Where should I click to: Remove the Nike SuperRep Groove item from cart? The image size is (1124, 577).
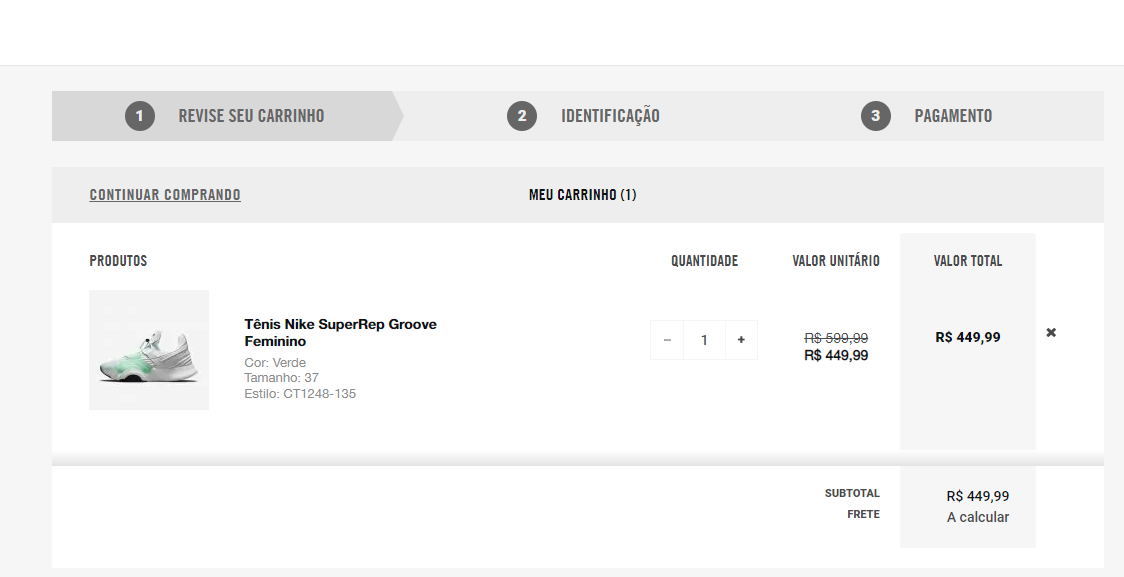tap(1051, 332)
